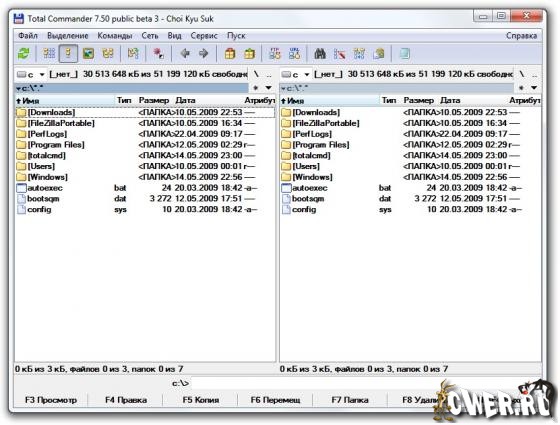Image resolution: width=560 pixels, height=425 pixels.
Task: Go forward with right arrow icon
Action: (x=204, y=54)
